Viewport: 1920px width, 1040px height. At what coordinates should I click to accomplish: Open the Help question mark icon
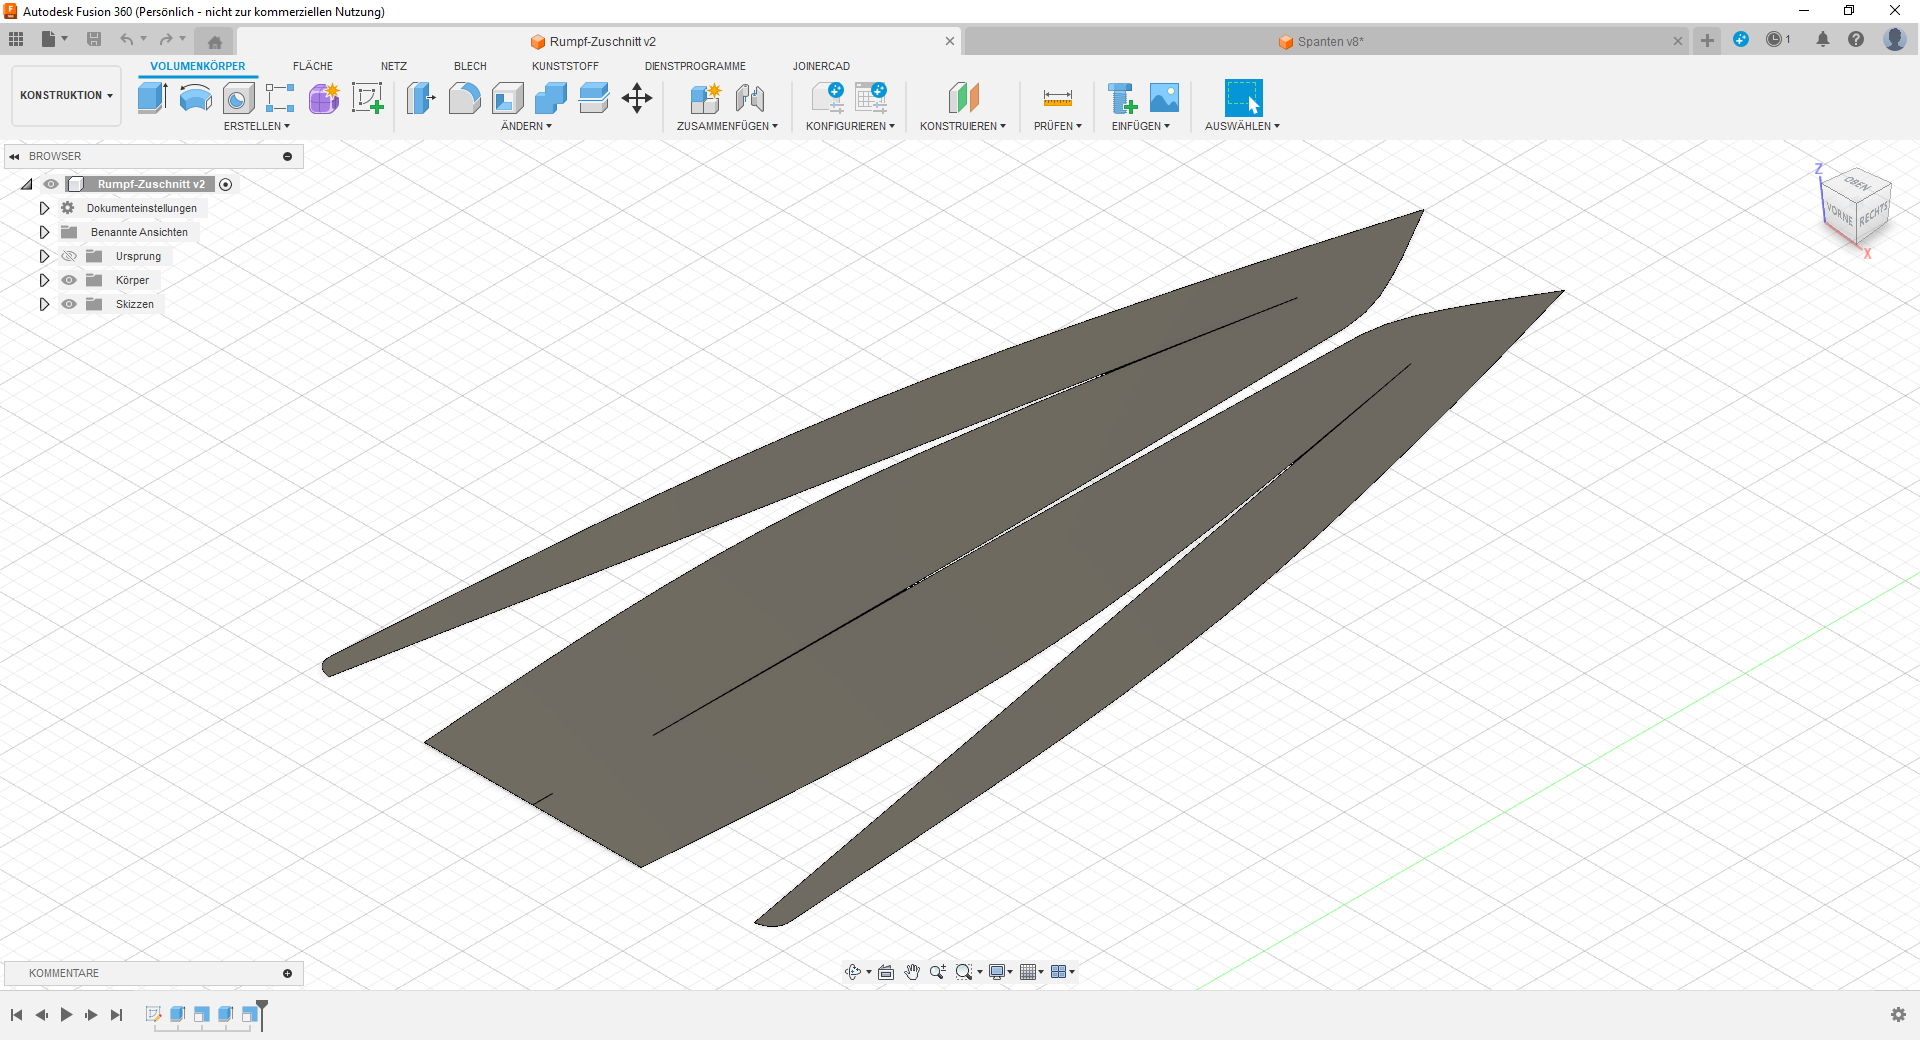pyautogui.click(x=1856, y=39)
